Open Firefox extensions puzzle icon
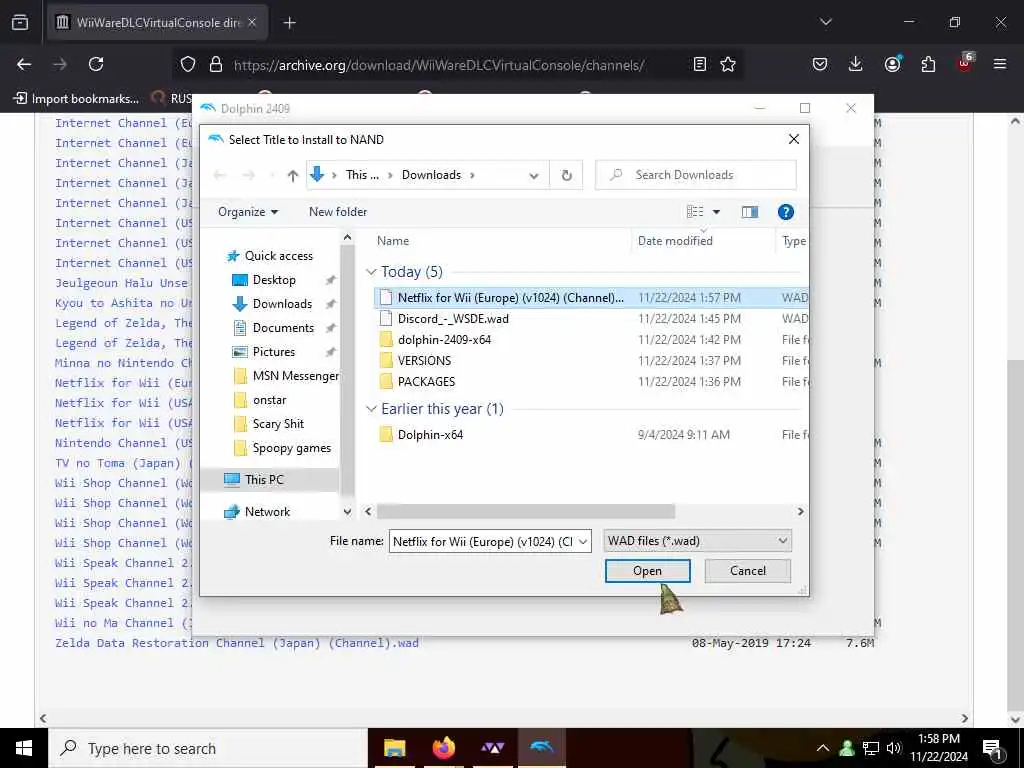The height and width of the screenshot is (768, 1024). tap(928, 64)
